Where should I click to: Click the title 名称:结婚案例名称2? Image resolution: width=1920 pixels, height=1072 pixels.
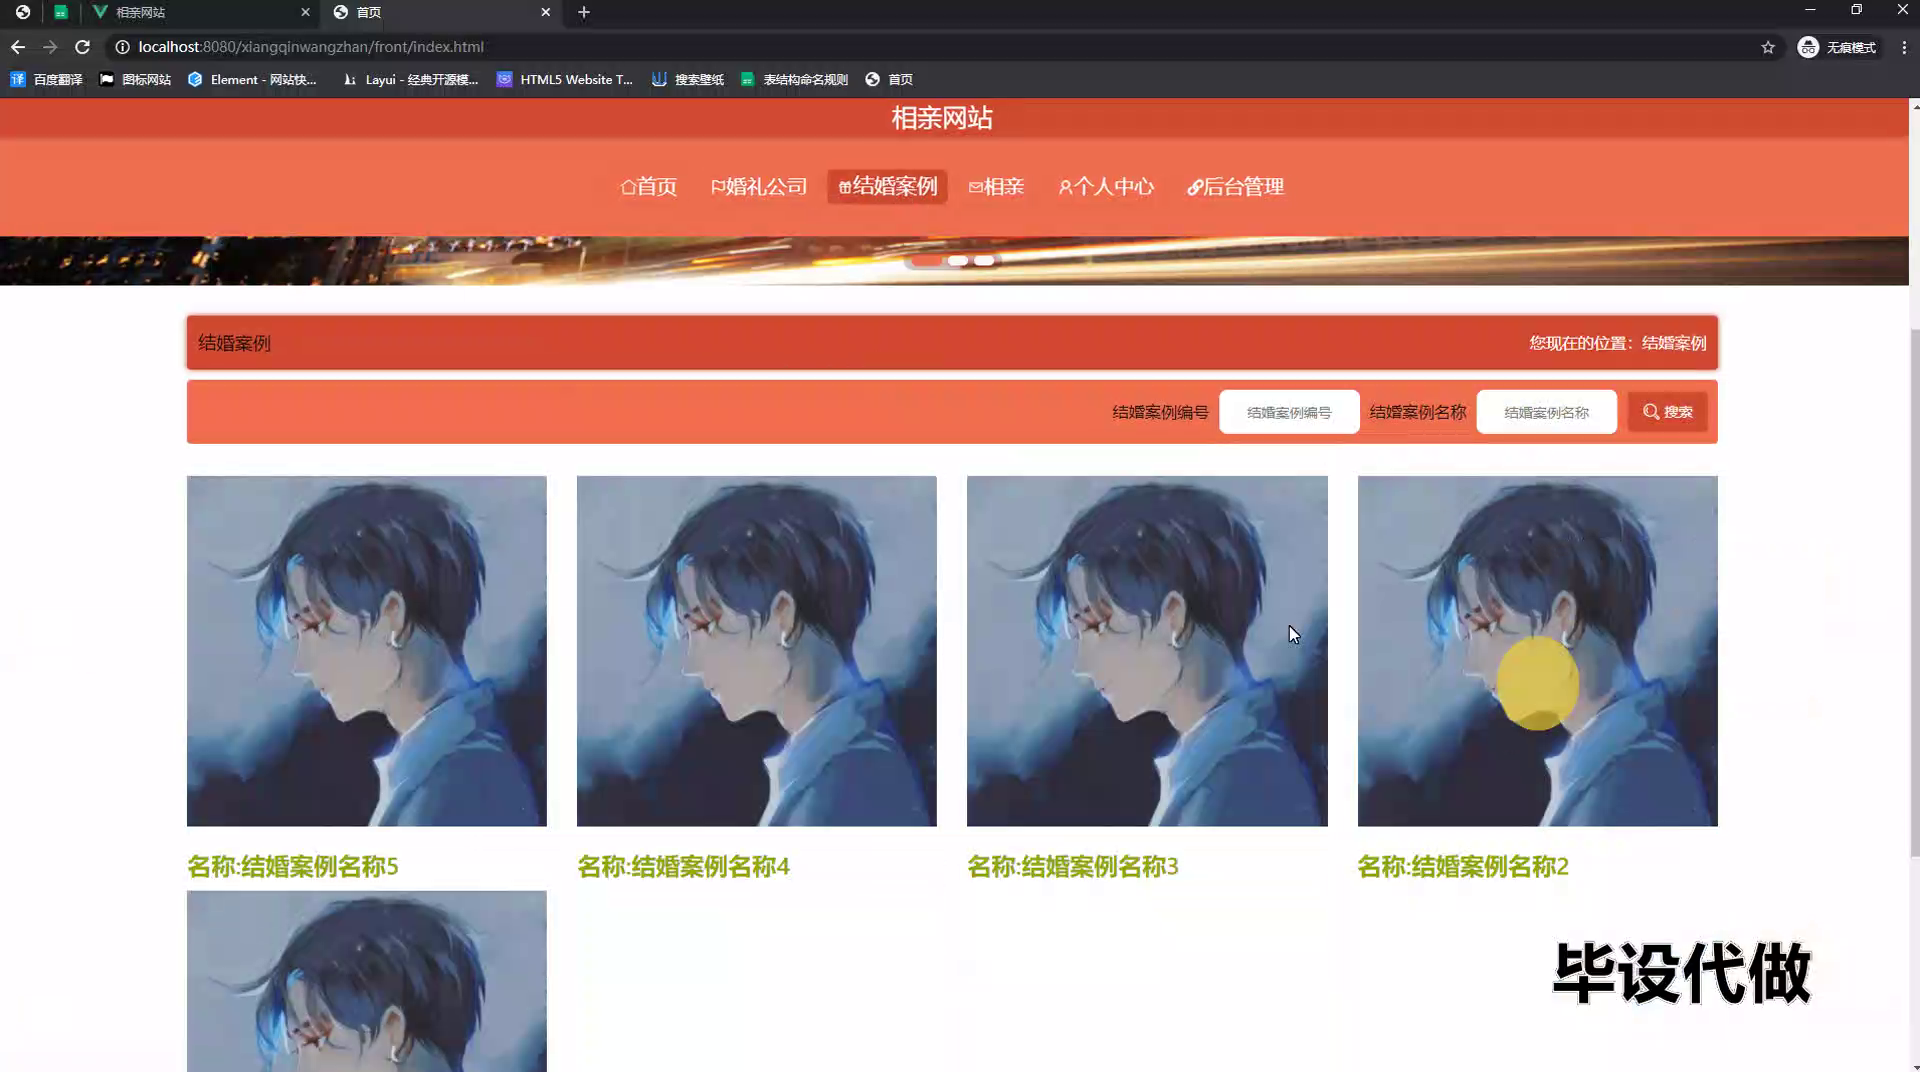point(1463,866)
